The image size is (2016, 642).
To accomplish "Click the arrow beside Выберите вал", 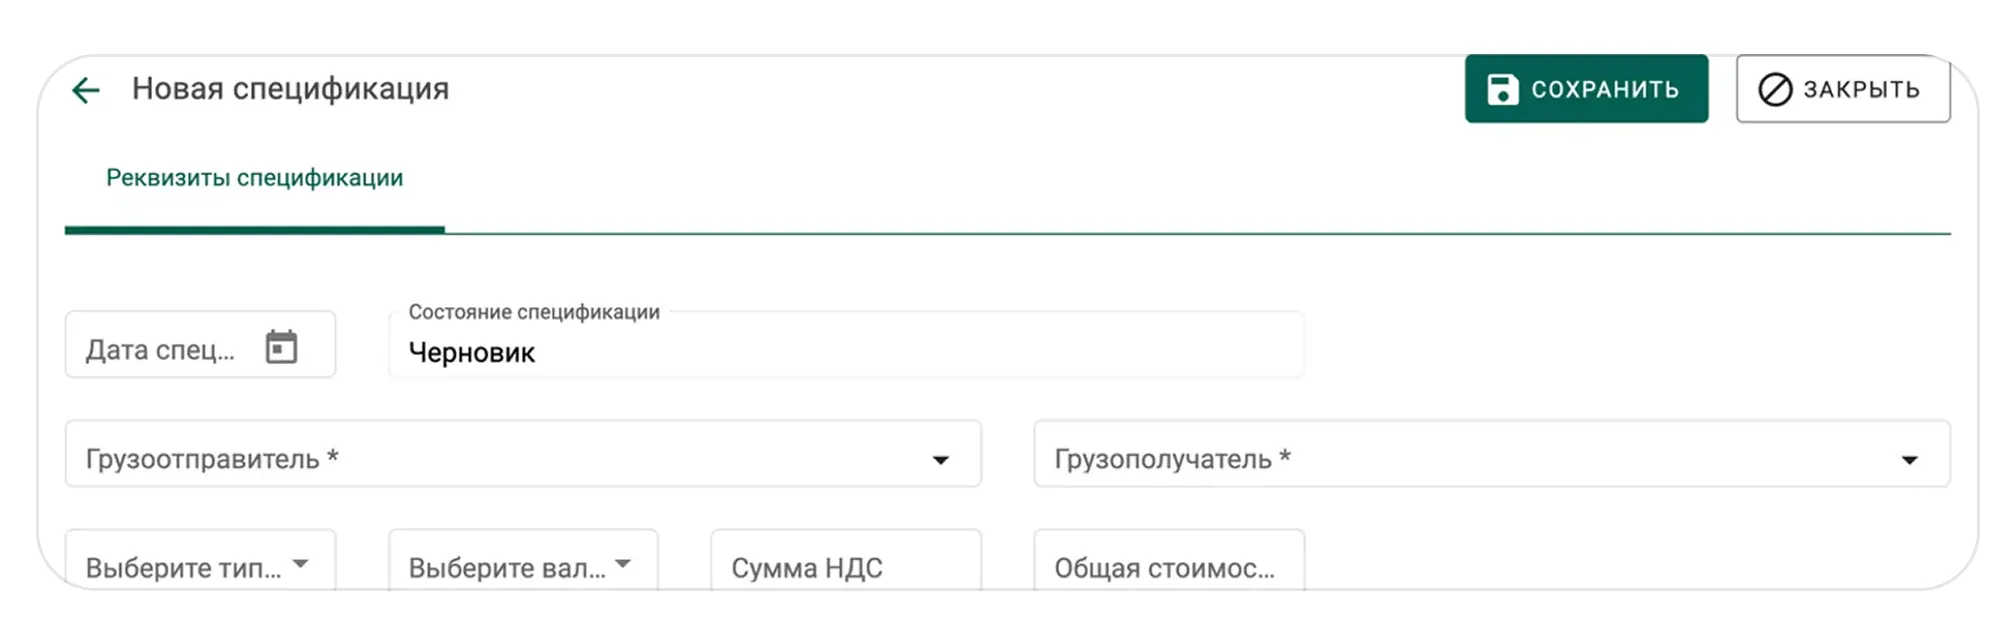I will 623,565.
